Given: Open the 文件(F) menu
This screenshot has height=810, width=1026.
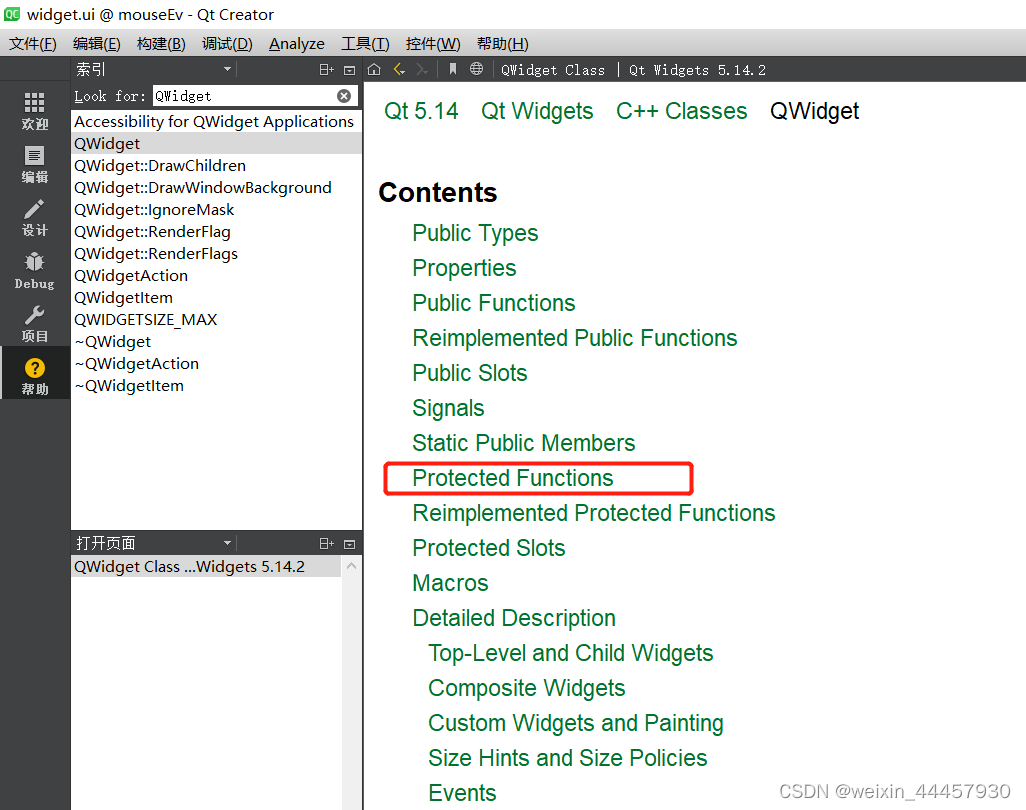Looking at the screenshot, I should pos(33,44).
